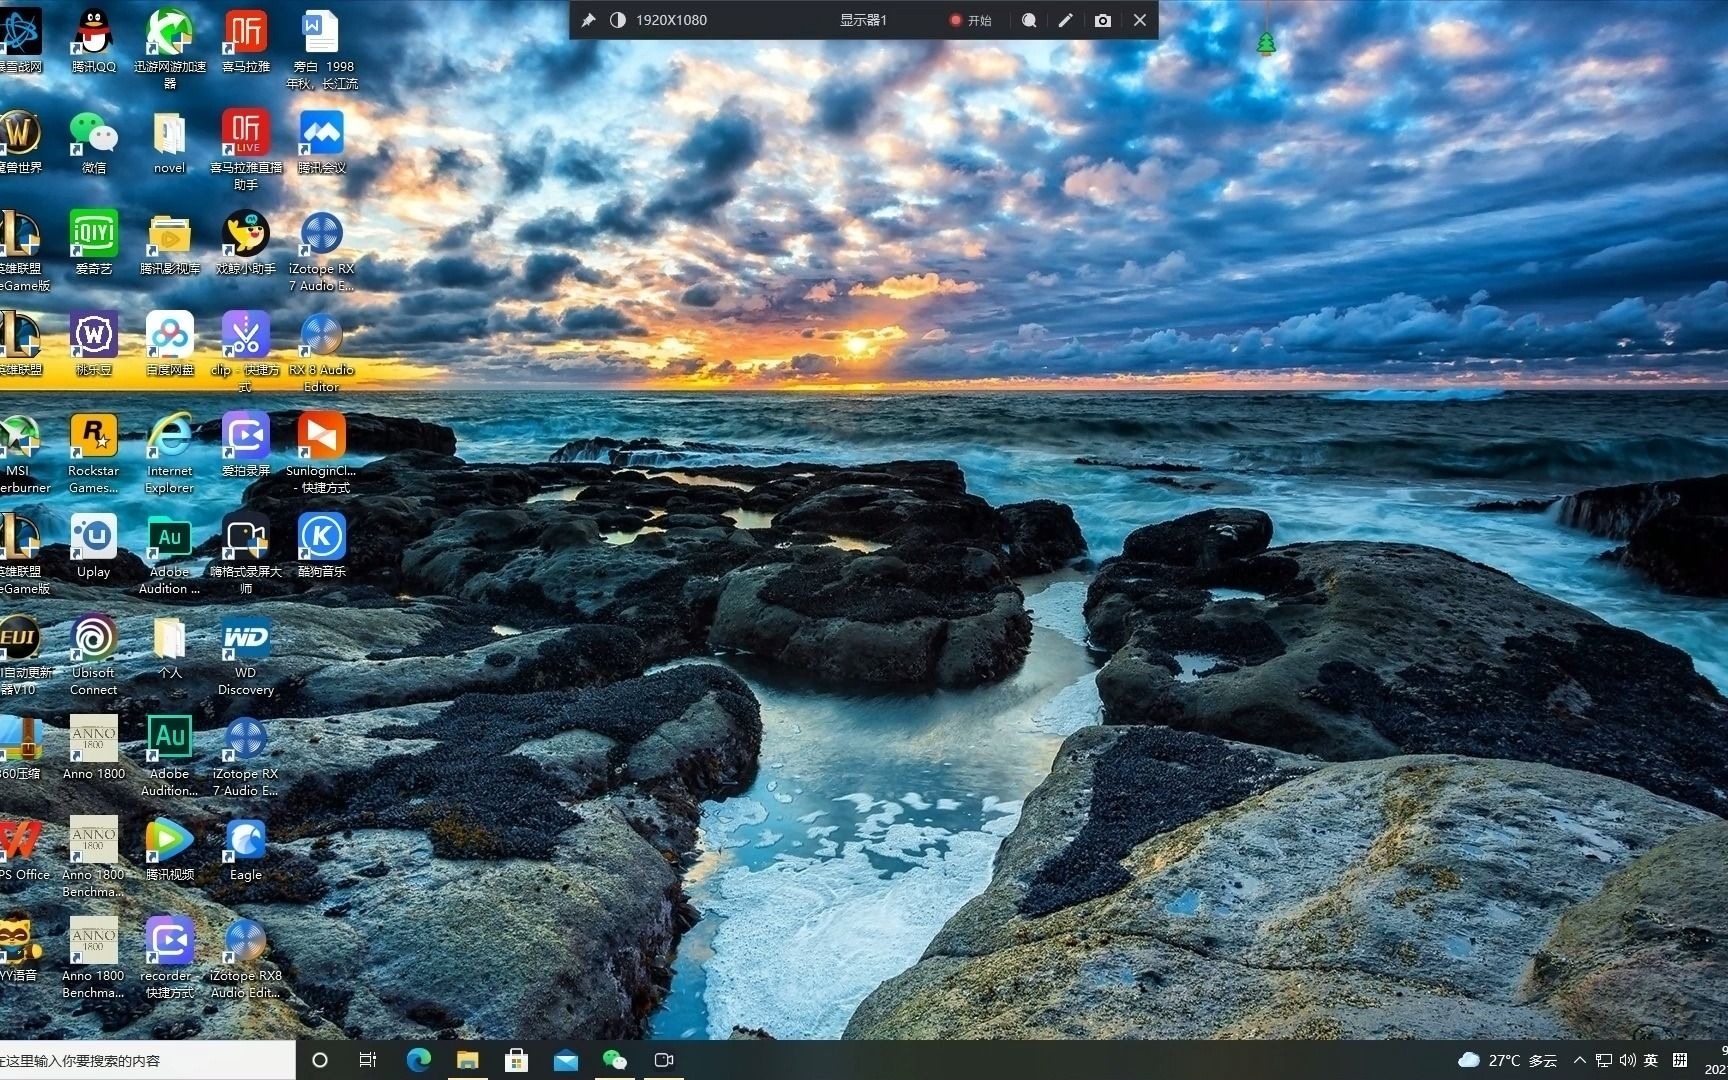Viewport: 1728px width, 1080px height.
Task: Open 360压缩 shortcut at left edge
Action: (x=20, y=747)
